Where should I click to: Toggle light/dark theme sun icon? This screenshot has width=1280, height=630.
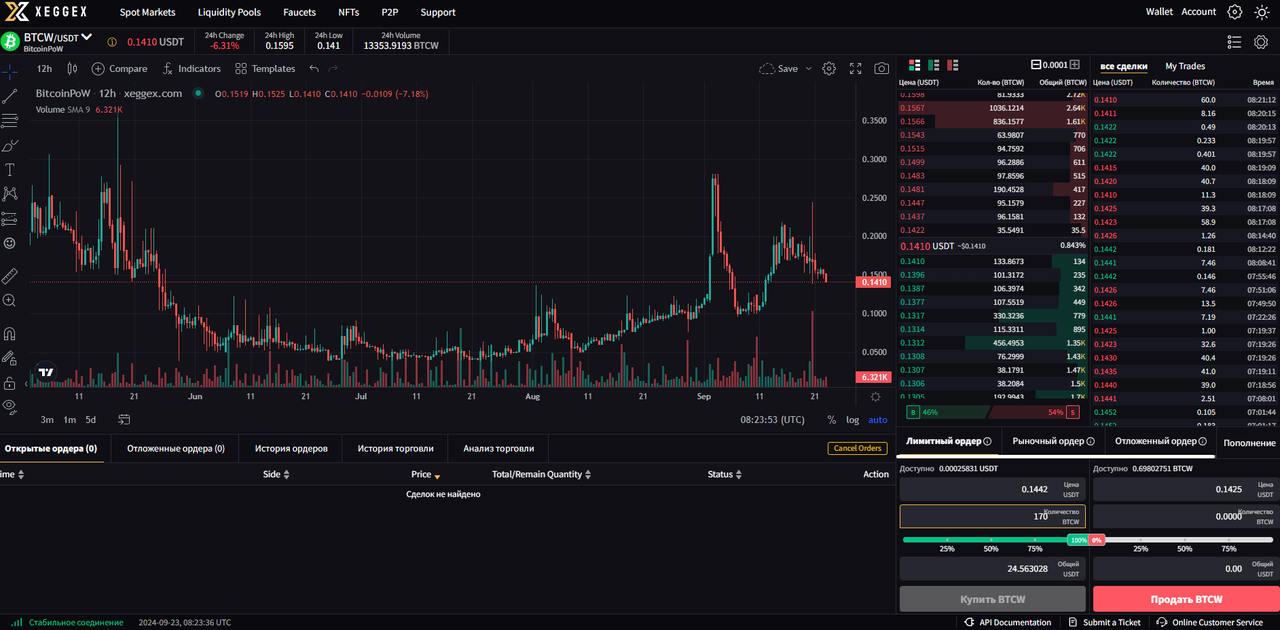[x=1262, y=12]
